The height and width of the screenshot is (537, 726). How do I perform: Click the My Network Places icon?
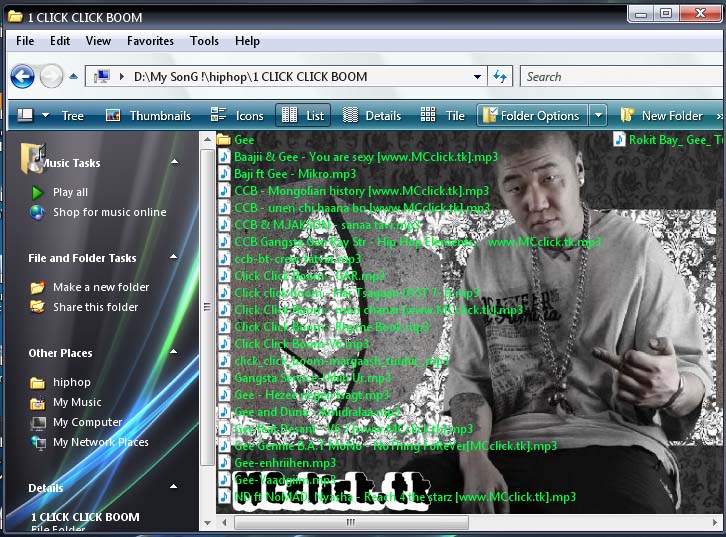click(x=38, y=443)
